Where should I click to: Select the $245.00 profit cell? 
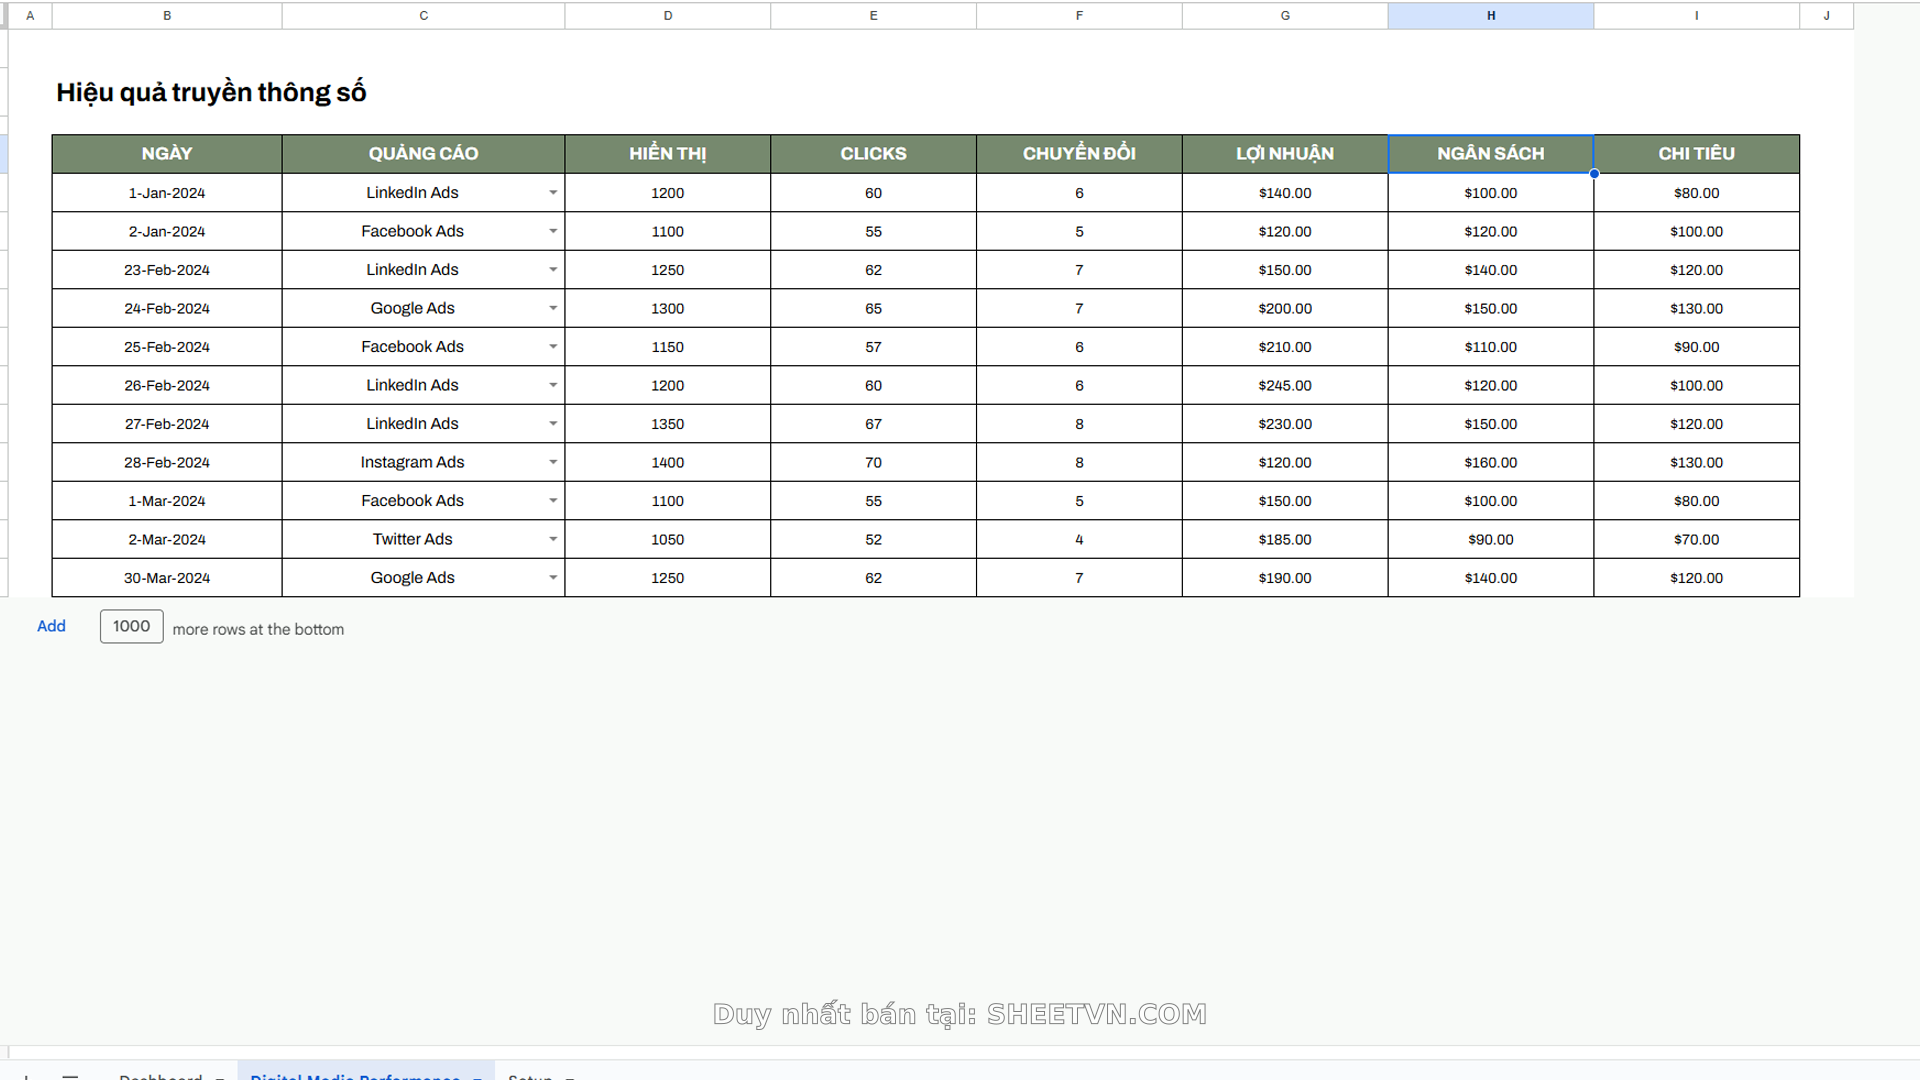pos(1284,386)
